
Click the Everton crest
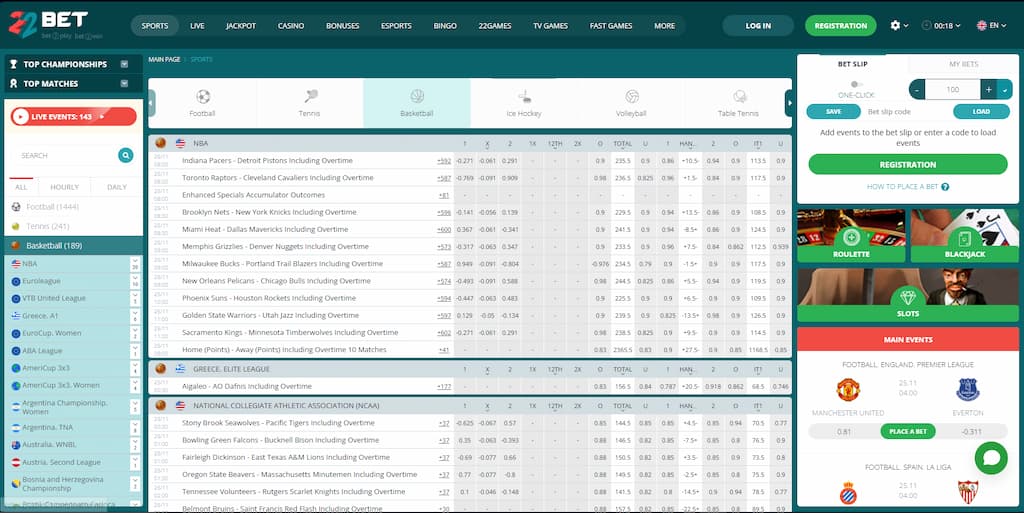(968, 390)
